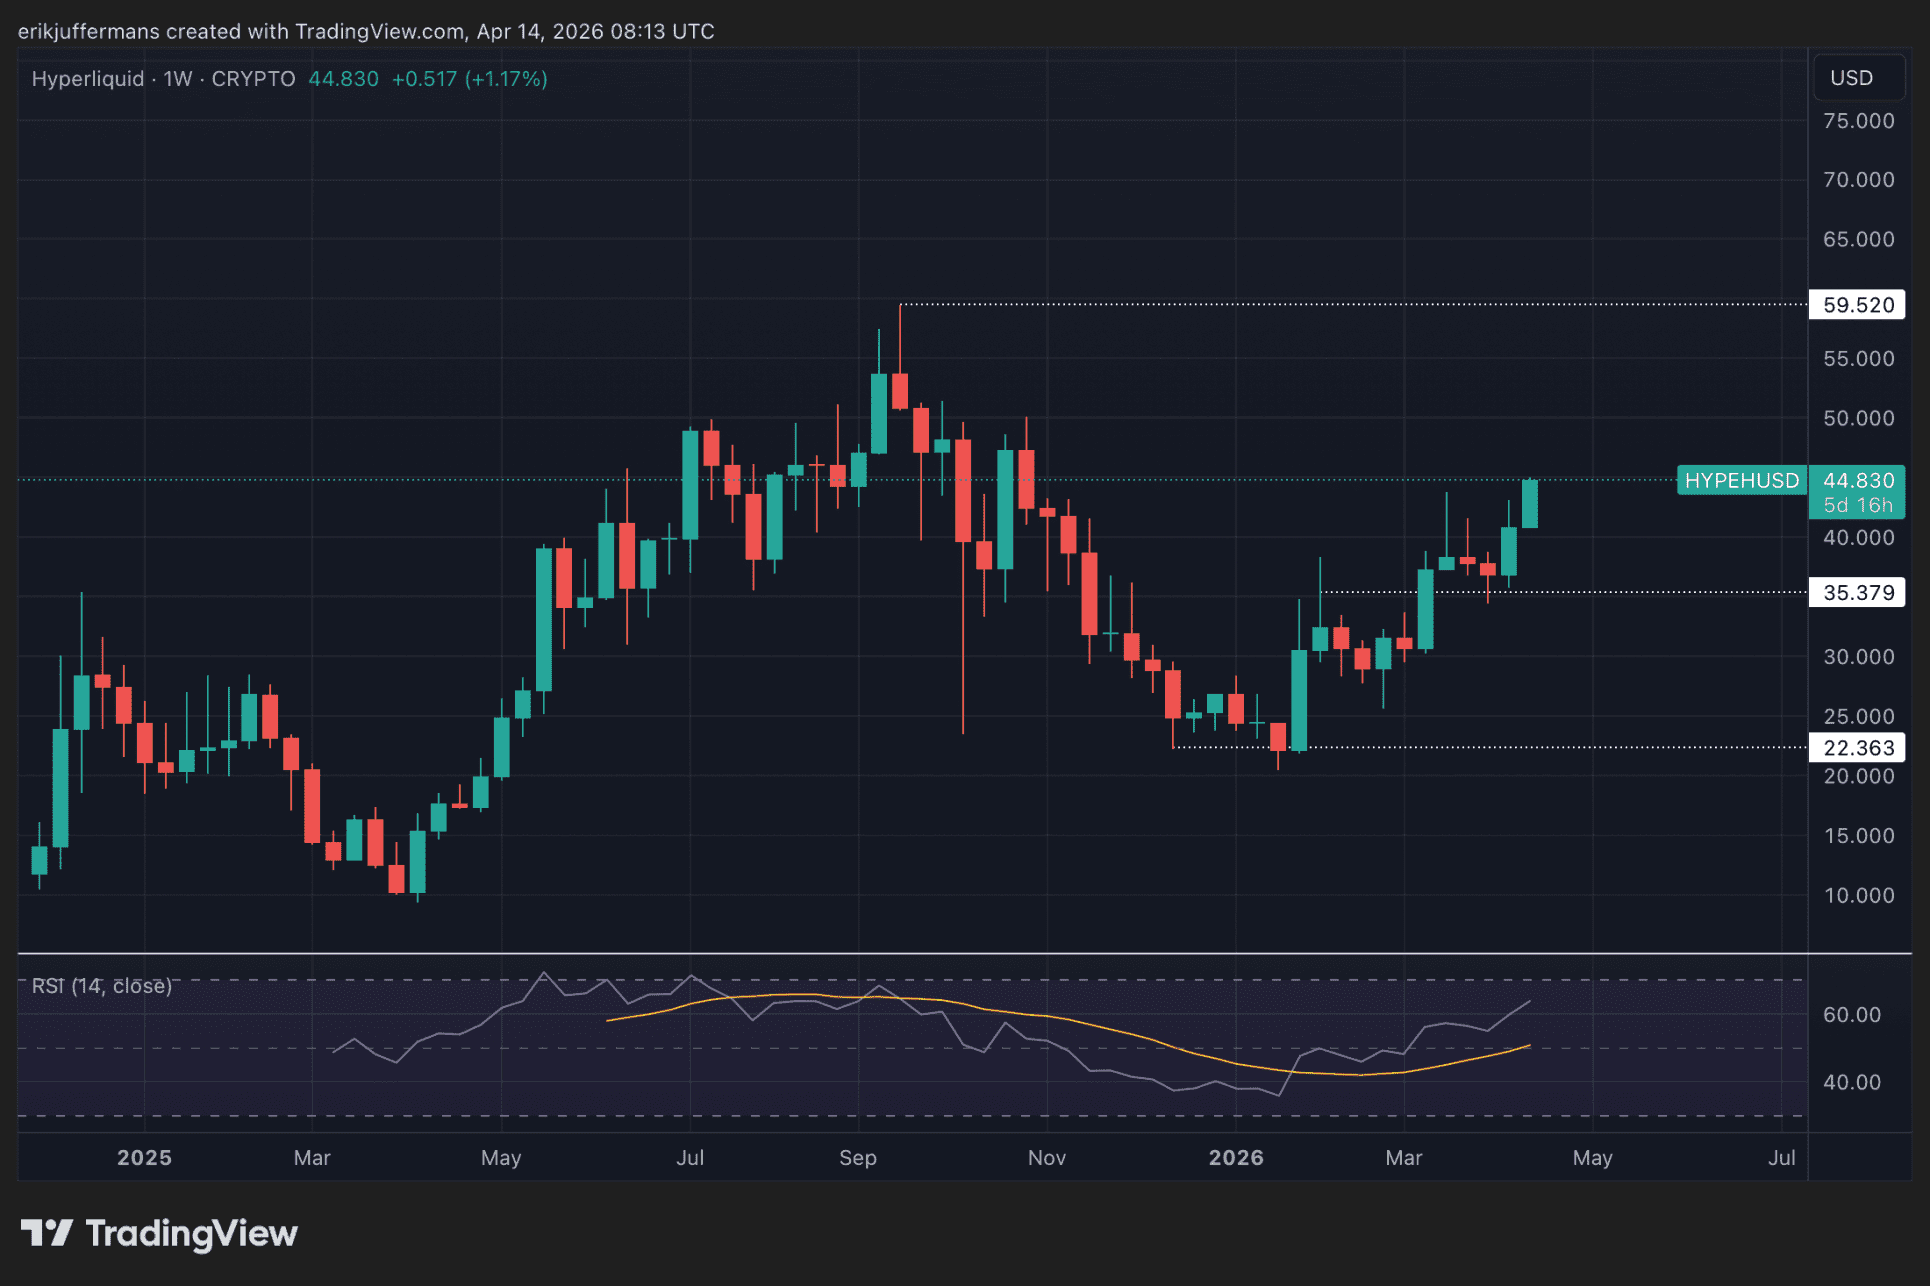Click the 22.363 price level label

pos(1857,748)
